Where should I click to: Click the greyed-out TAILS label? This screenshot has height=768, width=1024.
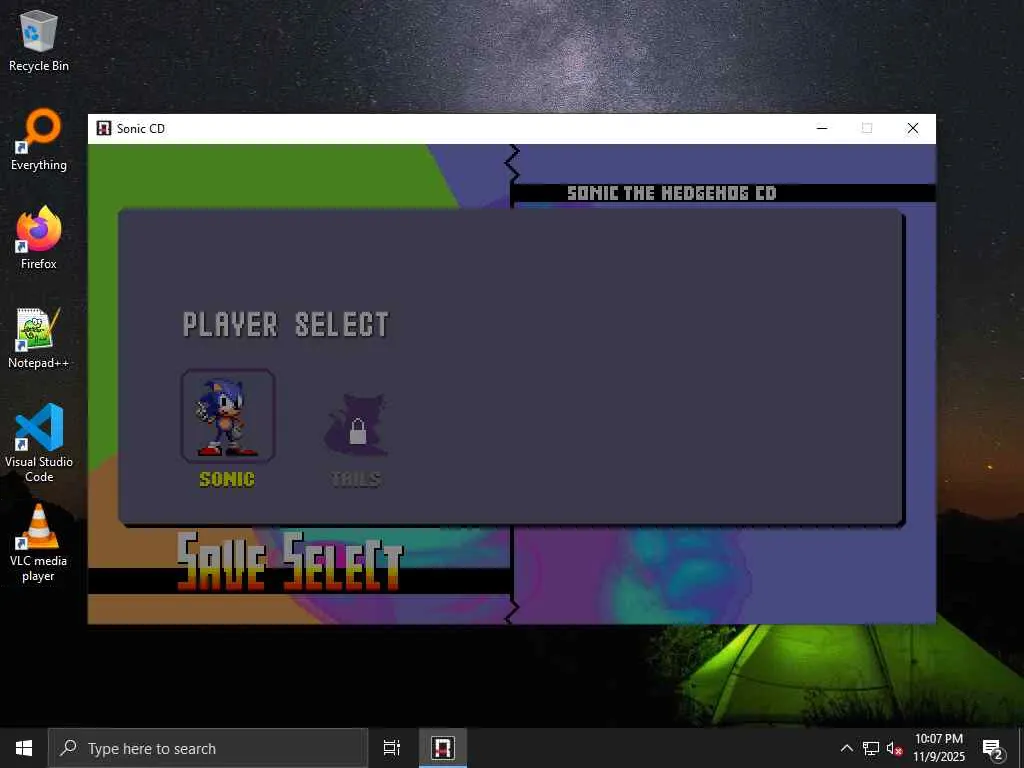[x=356, y=479]
